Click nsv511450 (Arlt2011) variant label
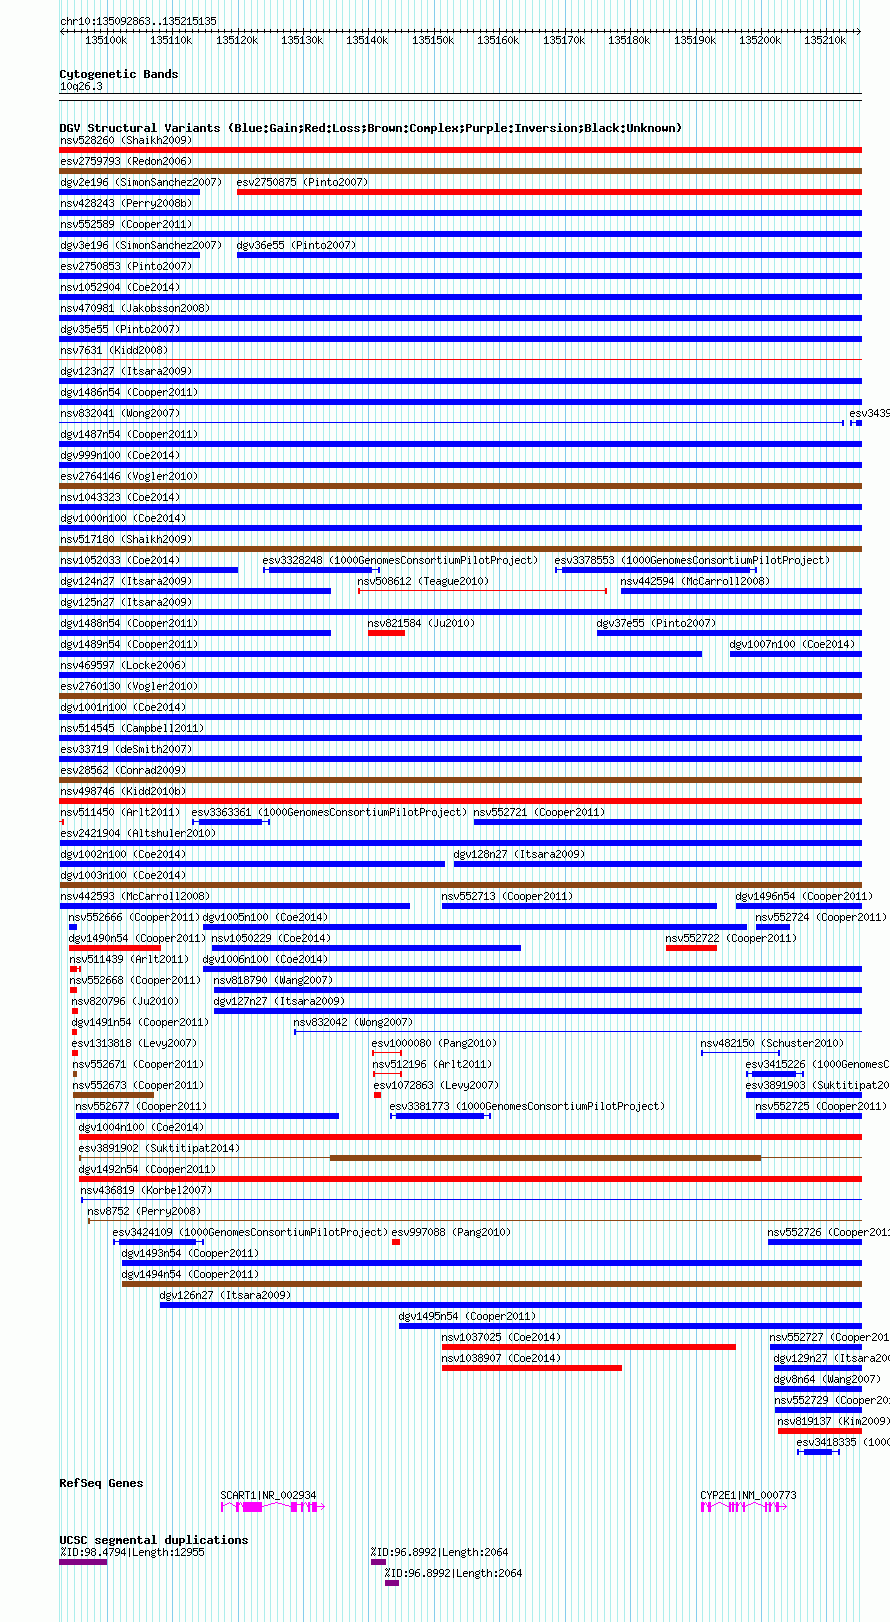Screen dimensions: 890x1622 120,812
